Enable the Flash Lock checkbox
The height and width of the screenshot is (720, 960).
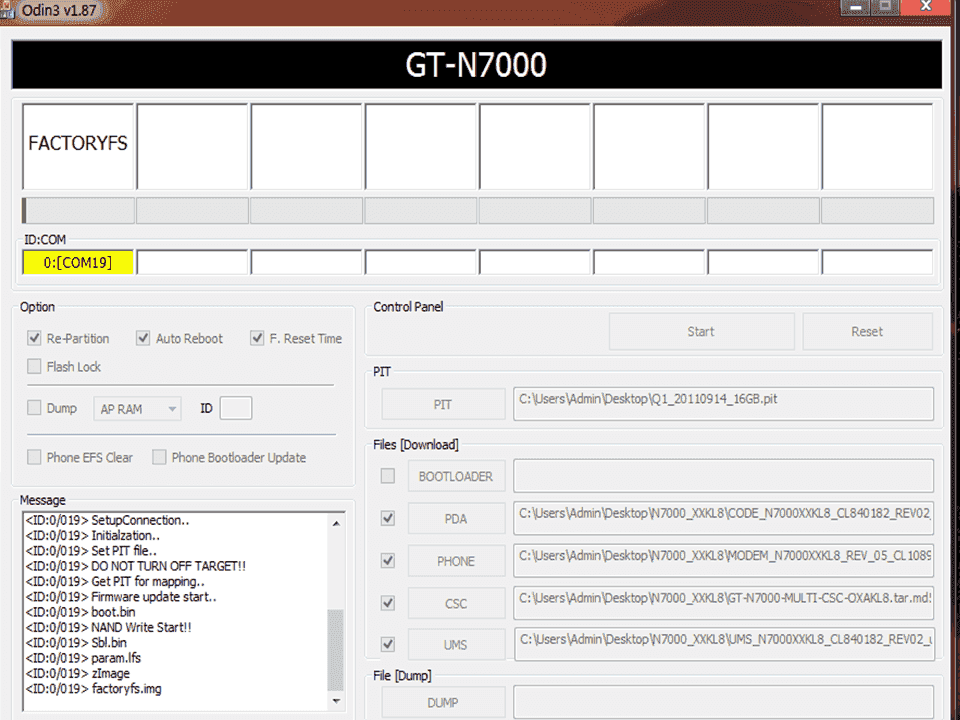[x=34, y=366]
